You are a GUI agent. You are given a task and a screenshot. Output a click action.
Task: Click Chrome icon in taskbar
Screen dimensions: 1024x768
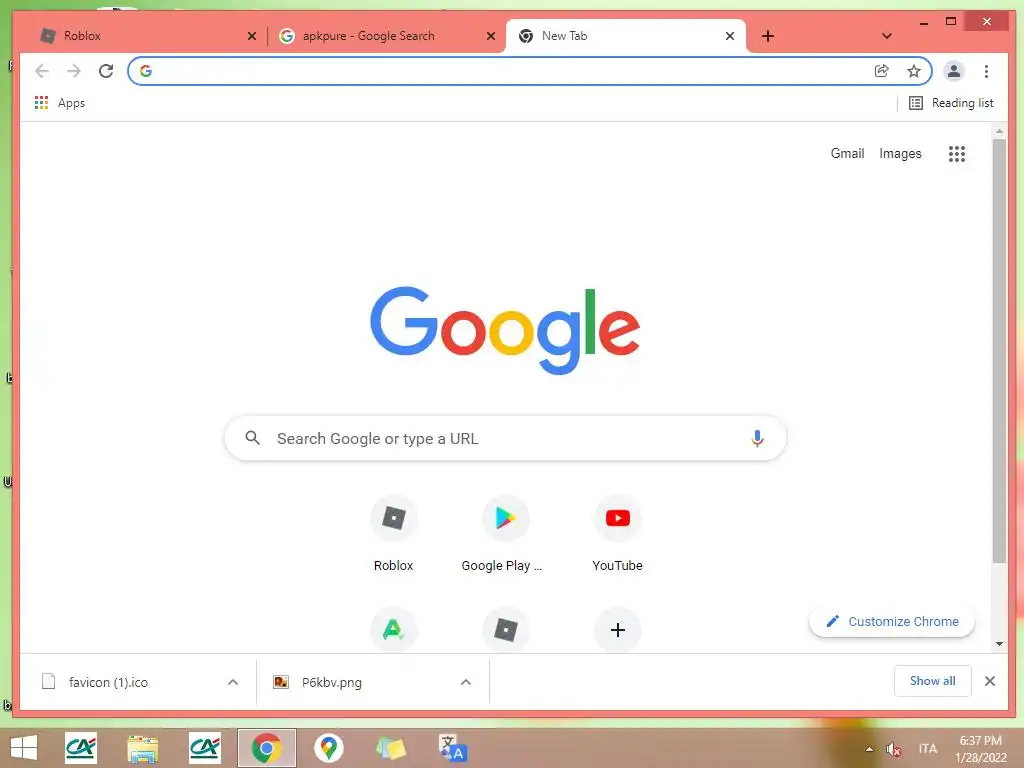pyautogui.click(x=266, y=748)
